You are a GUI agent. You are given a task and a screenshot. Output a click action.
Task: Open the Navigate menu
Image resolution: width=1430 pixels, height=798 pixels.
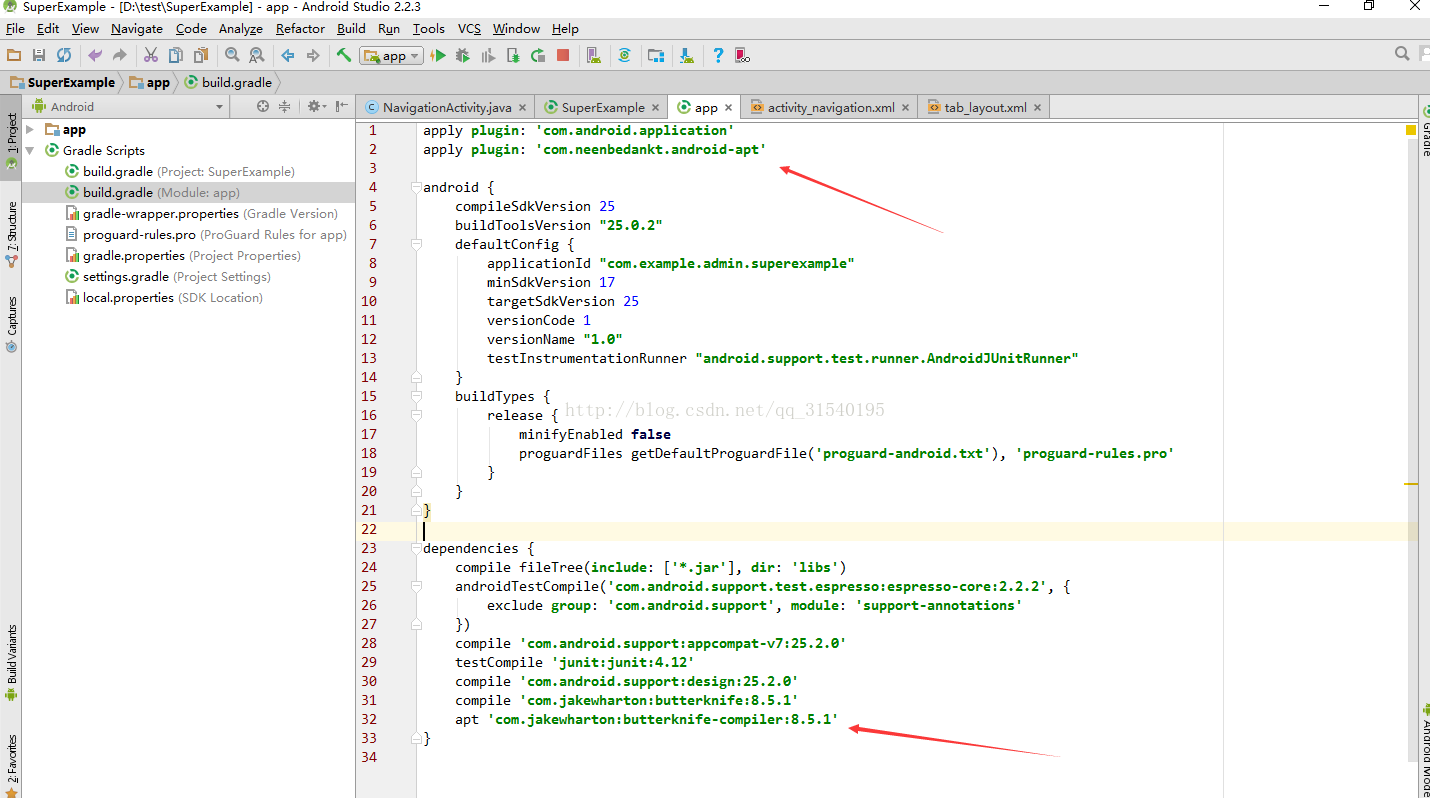[x=137, y=29]
